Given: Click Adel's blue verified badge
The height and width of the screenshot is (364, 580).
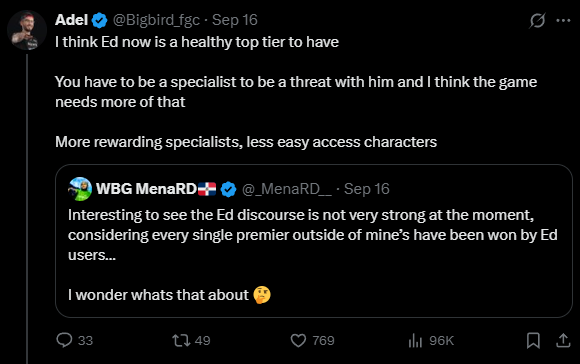Looking at the screenshot, I should (99, 20).
